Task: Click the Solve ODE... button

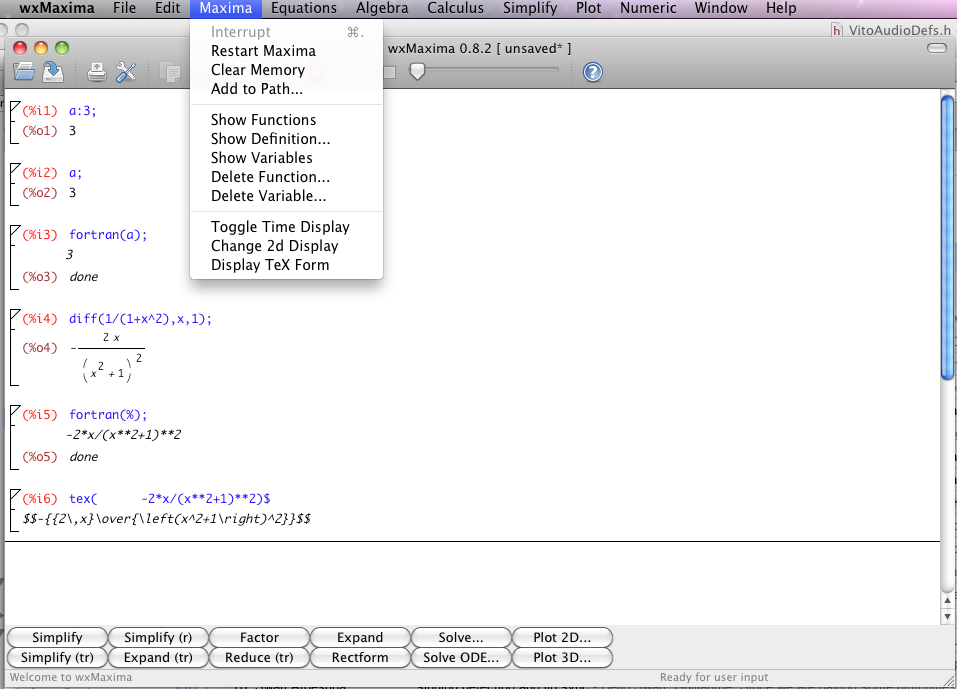Action: click(461, 657)
